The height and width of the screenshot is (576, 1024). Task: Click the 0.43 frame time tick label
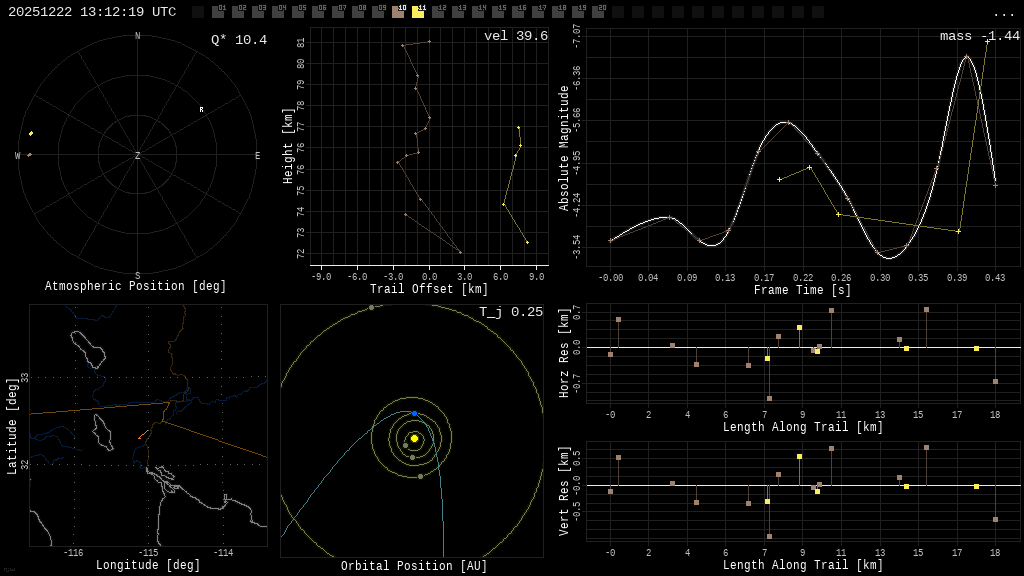(x=995, y=278)
